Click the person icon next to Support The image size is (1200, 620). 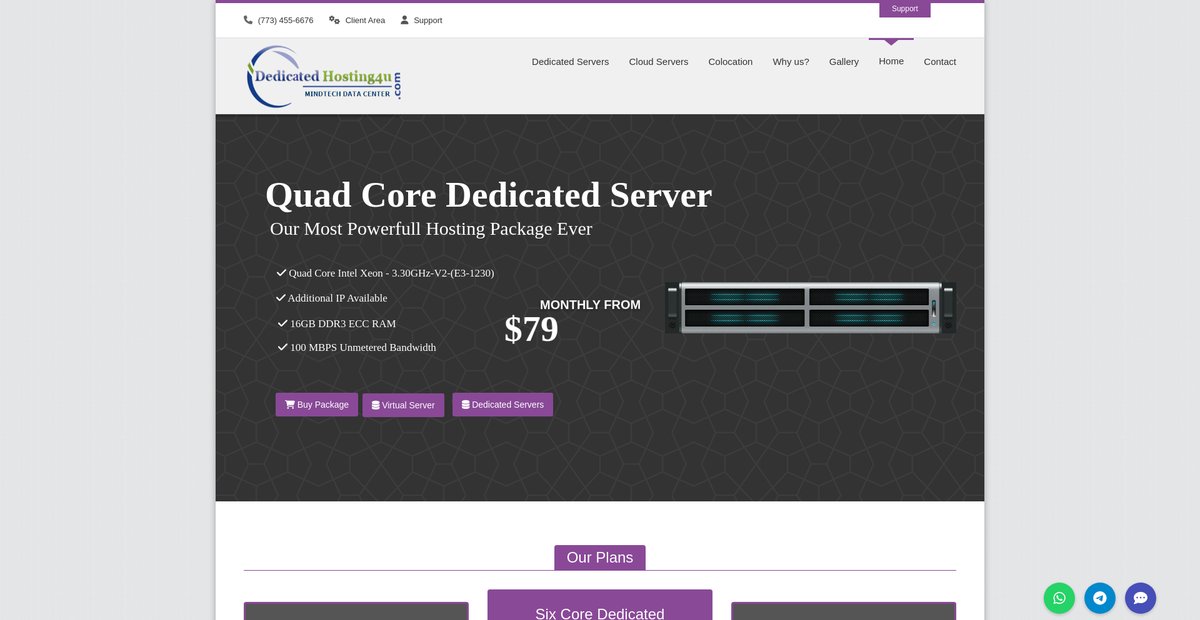(x=404, y=20)
